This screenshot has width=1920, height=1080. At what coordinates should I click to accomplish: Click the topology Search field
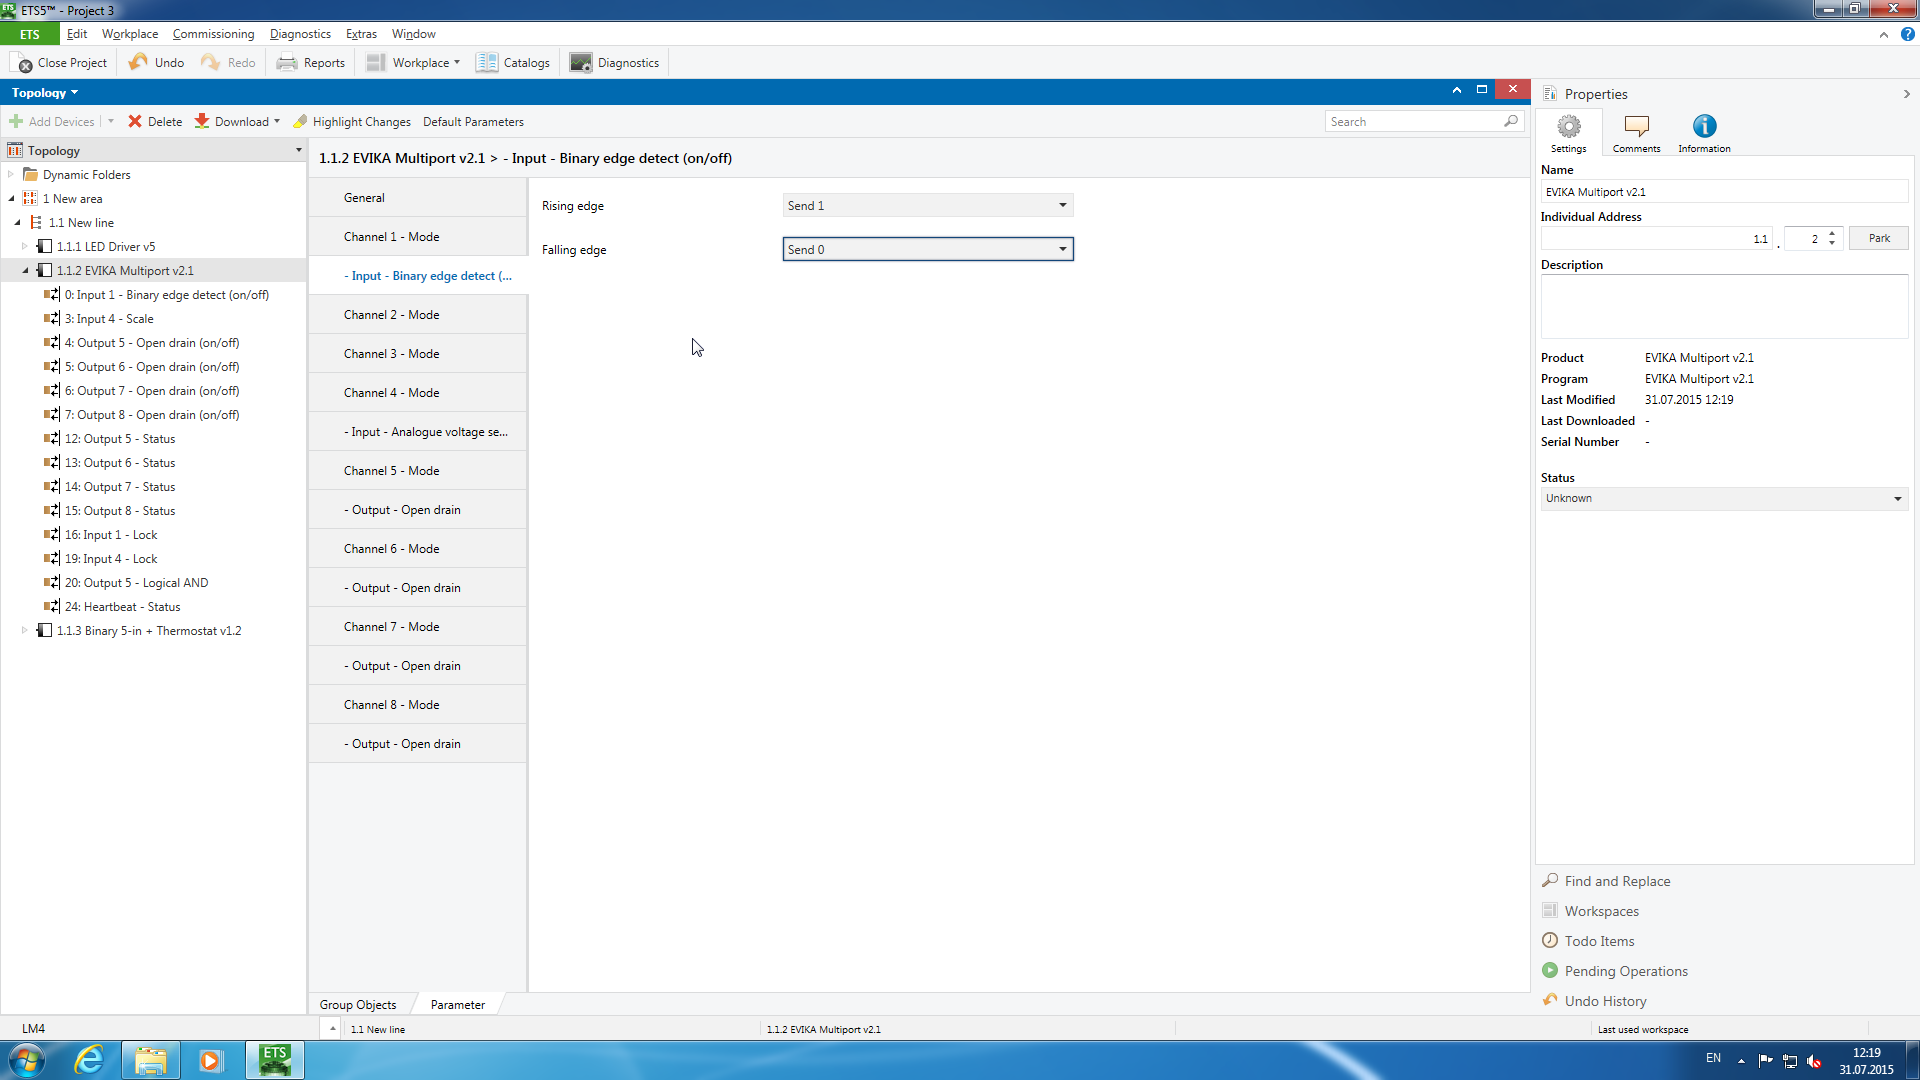(1414, 121)
